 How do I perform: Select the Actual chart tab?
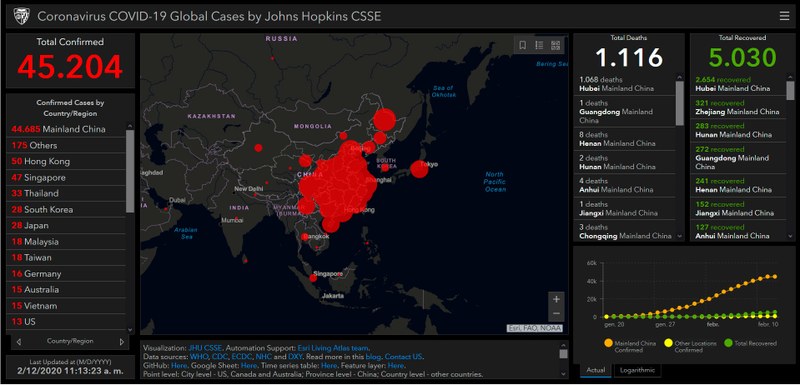click(596, 370)
